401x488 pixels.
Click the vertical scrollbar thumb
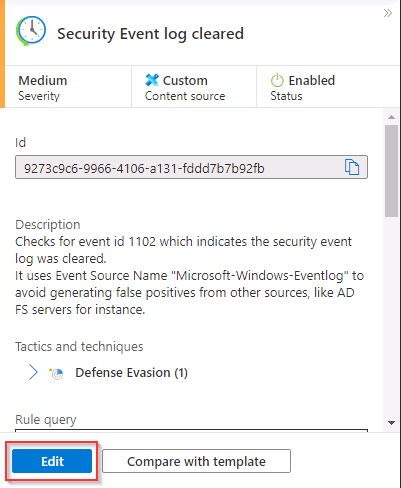[x=391, y=171]
